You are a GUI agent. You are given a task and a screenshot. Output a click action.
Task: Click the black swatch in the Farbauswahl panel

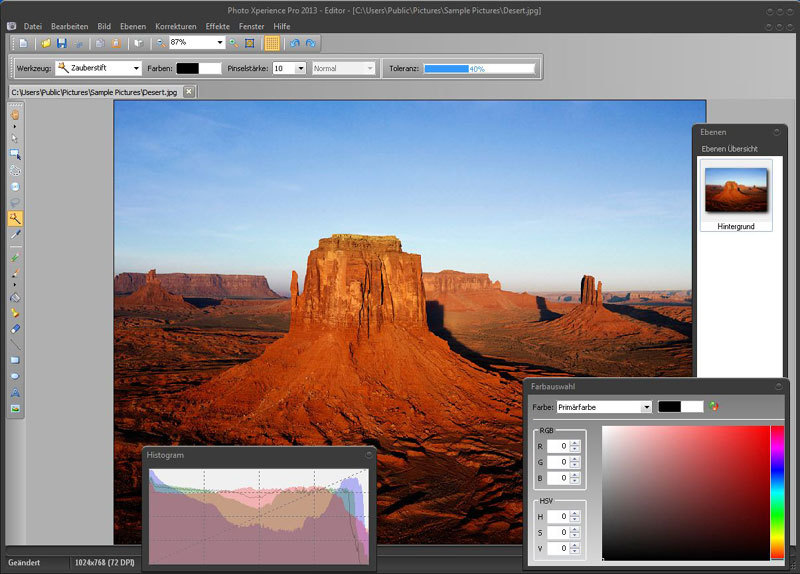(669, 407)
